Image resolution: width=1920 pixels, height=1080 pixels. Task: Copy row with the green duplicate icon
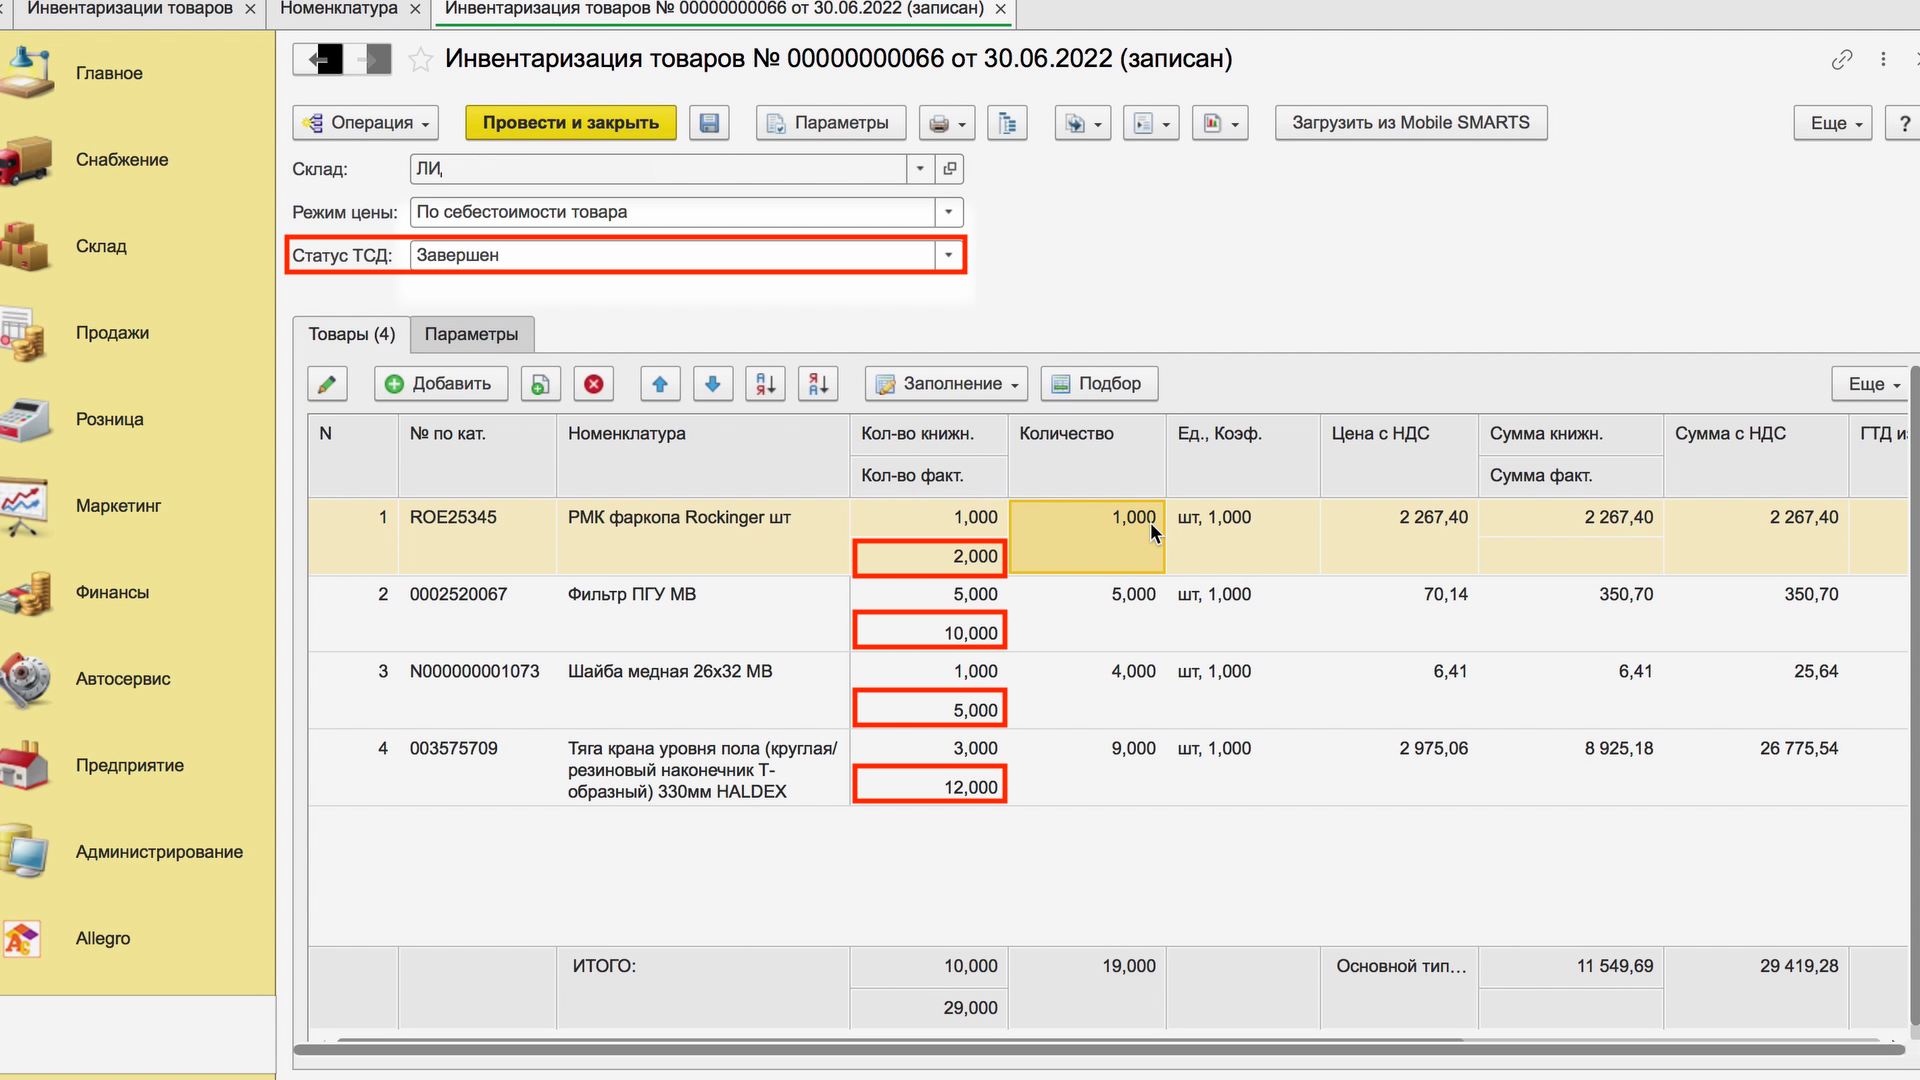[540, 384]
